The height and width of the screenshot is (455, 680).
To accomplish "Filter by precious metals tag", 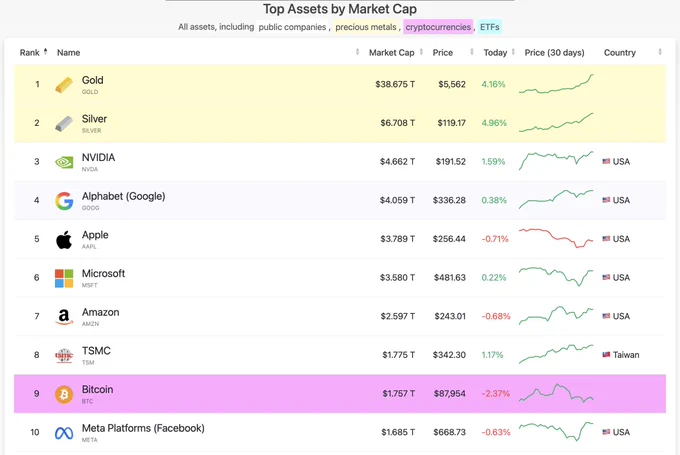I will point(366,27).
